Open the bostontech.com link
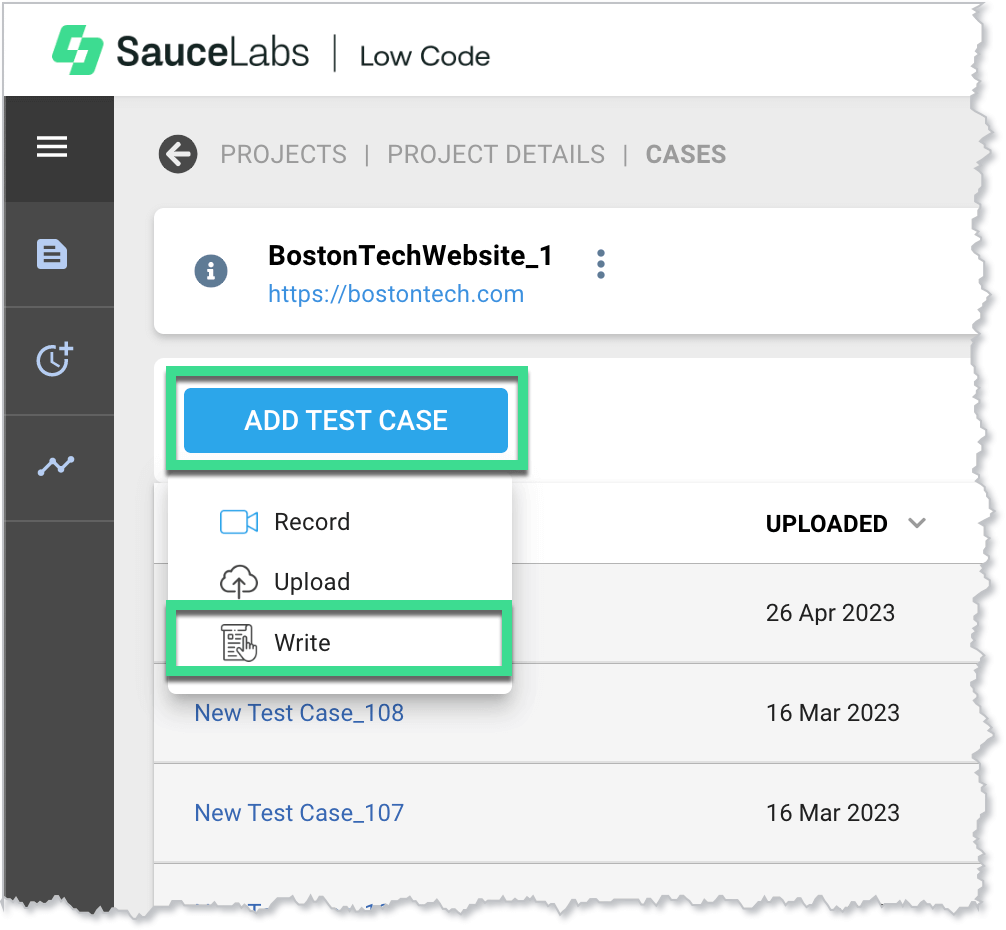Screen dimensions: 1006x930 click(396, 294)
